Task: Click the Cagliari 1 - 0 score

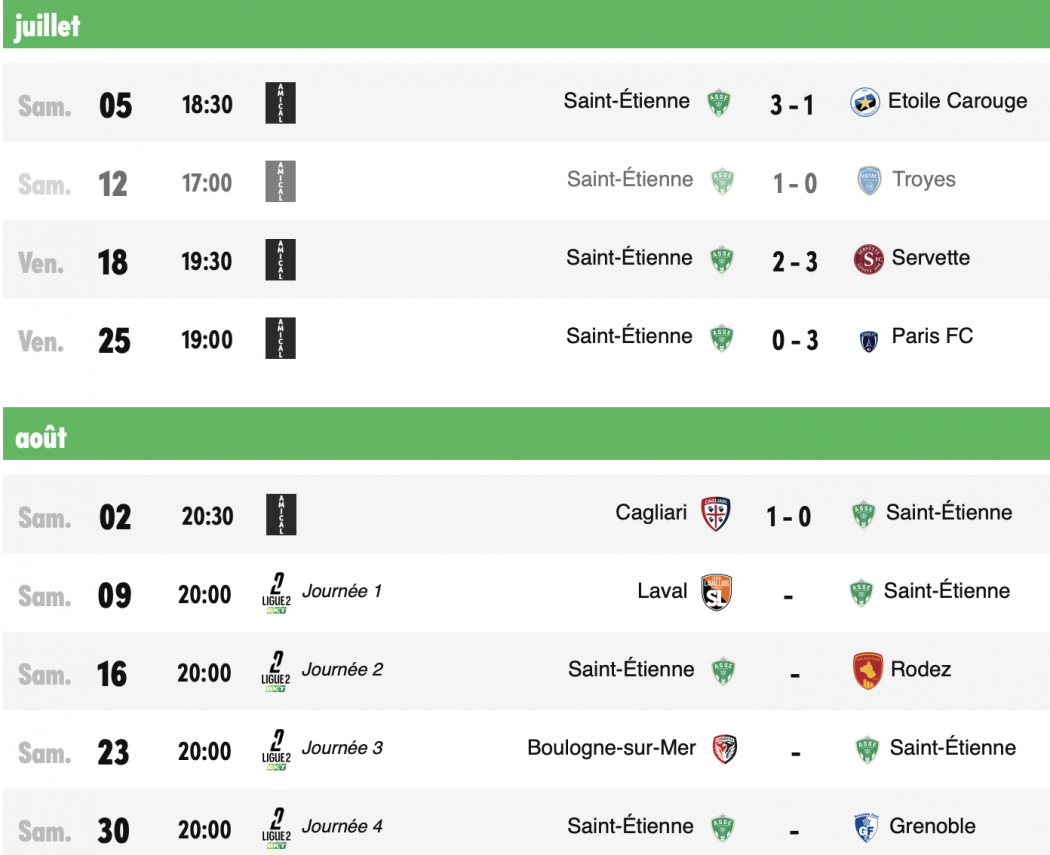Action: (x=789, y=516)
